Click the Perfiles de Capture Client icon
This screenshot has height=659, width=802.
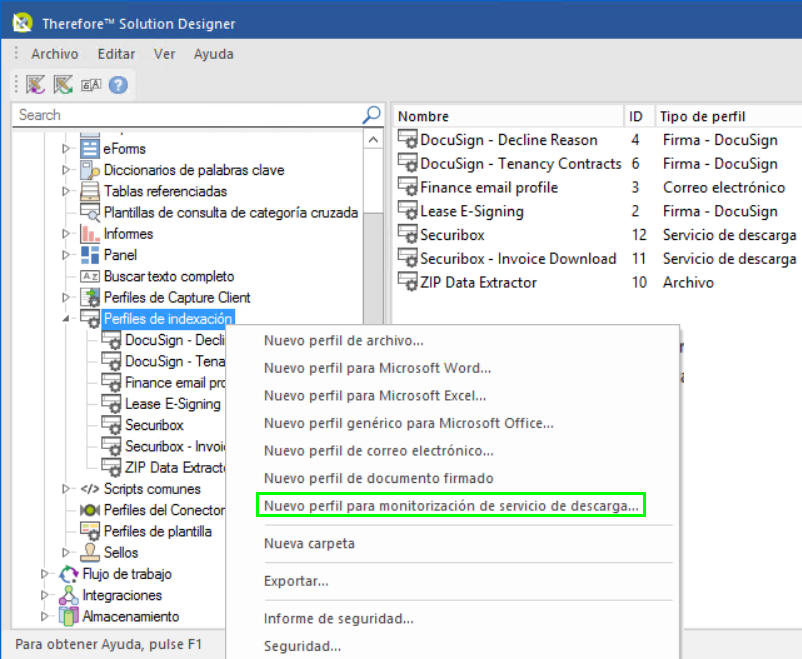pos(90,297)
